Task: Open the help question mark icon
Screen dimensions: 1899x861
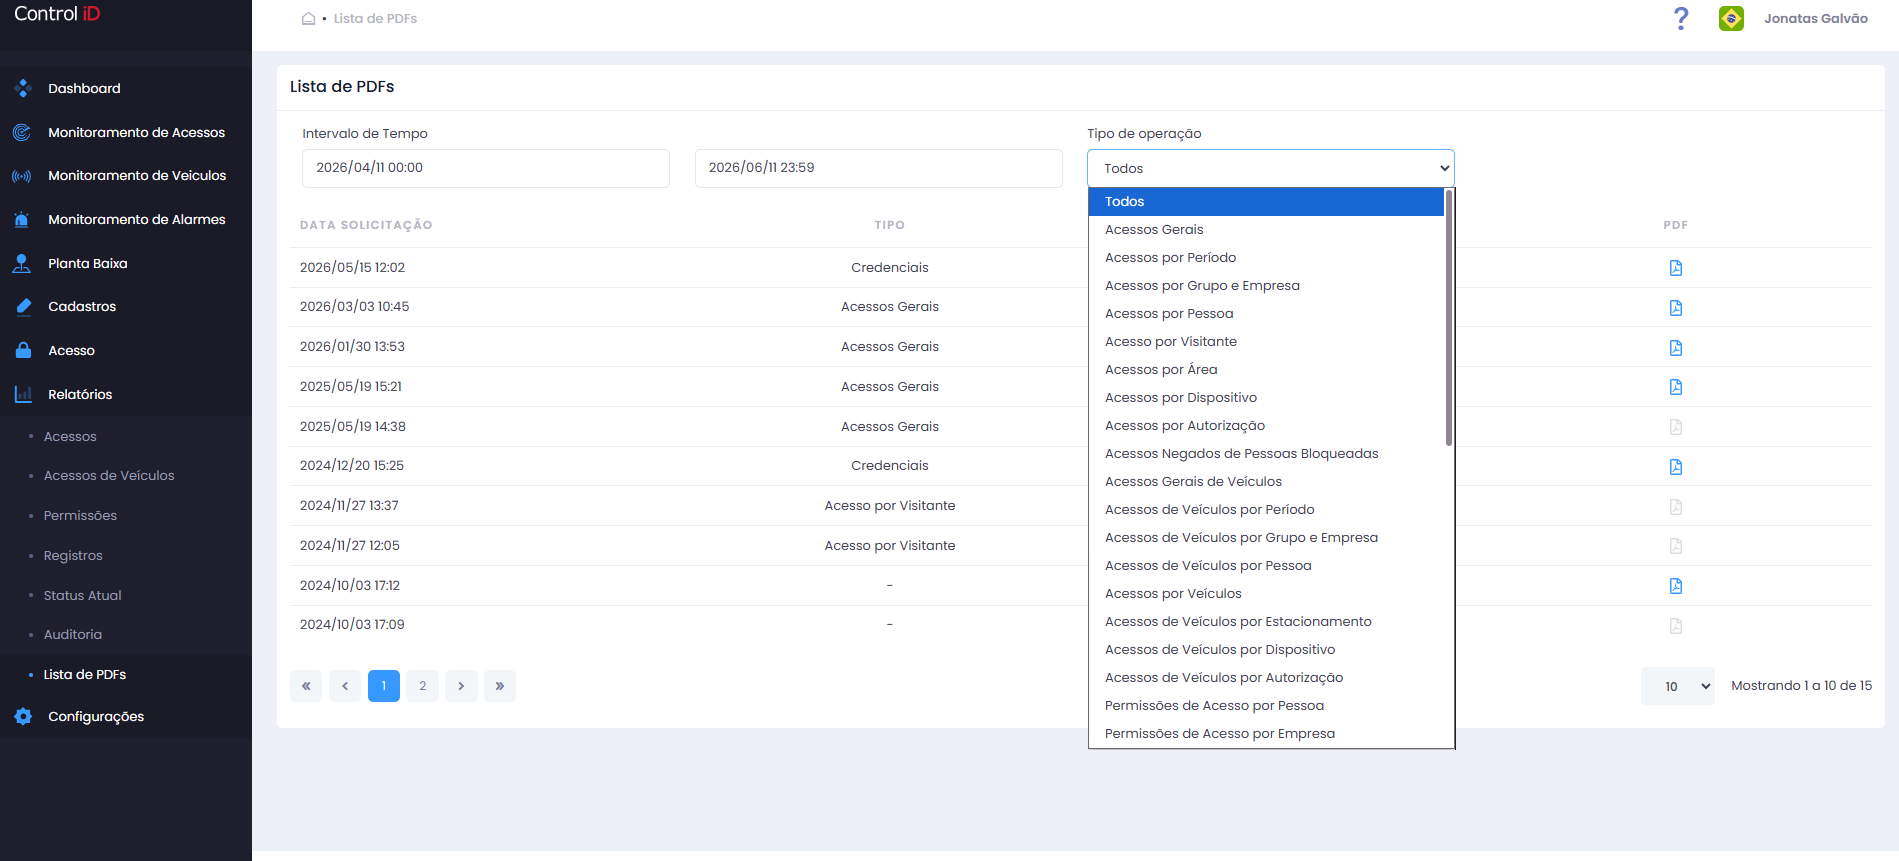Action: click(x=1681, y=18)
